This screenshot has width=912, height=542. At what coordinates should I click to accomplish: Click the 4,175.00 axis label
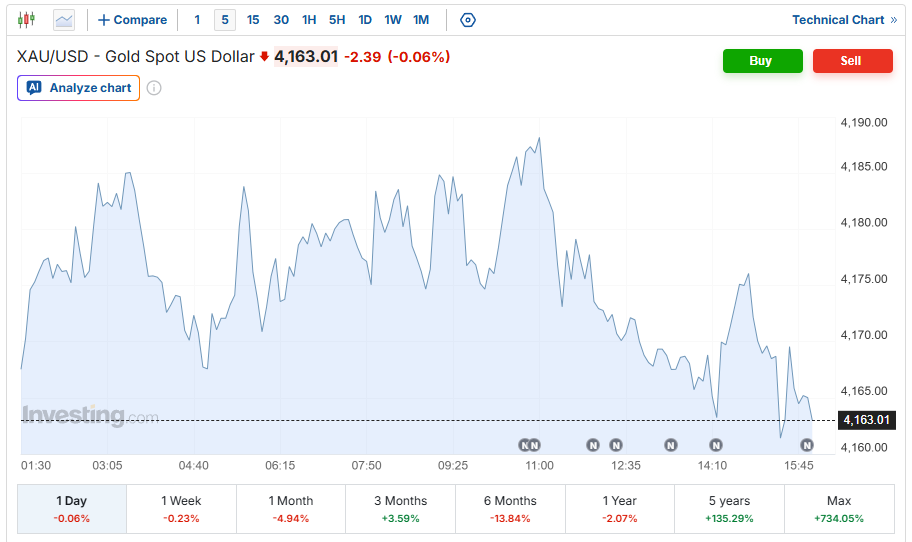click(864, 279)
